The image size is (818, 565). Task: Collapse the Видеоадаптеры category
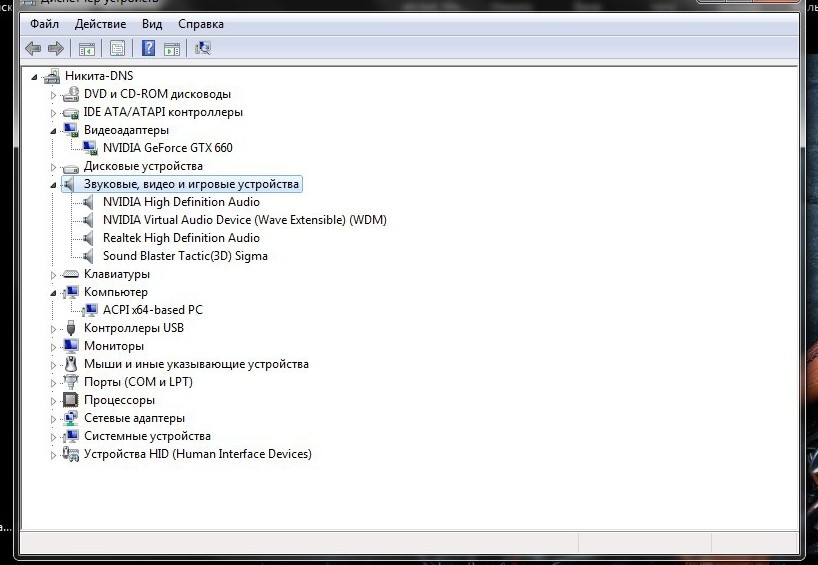click(54, 130)
